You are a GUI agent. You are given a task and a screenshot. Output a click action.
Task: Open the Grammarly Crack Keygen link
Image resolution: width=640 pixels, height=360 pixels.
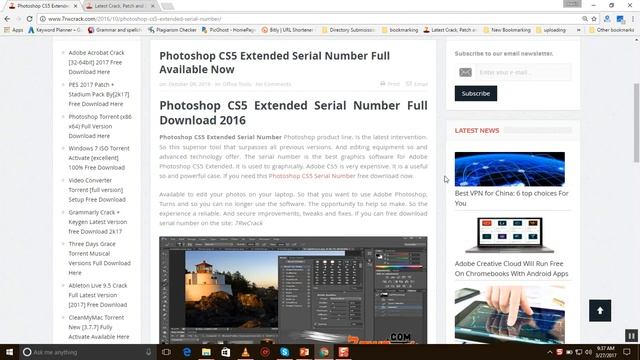pos(98,222)
